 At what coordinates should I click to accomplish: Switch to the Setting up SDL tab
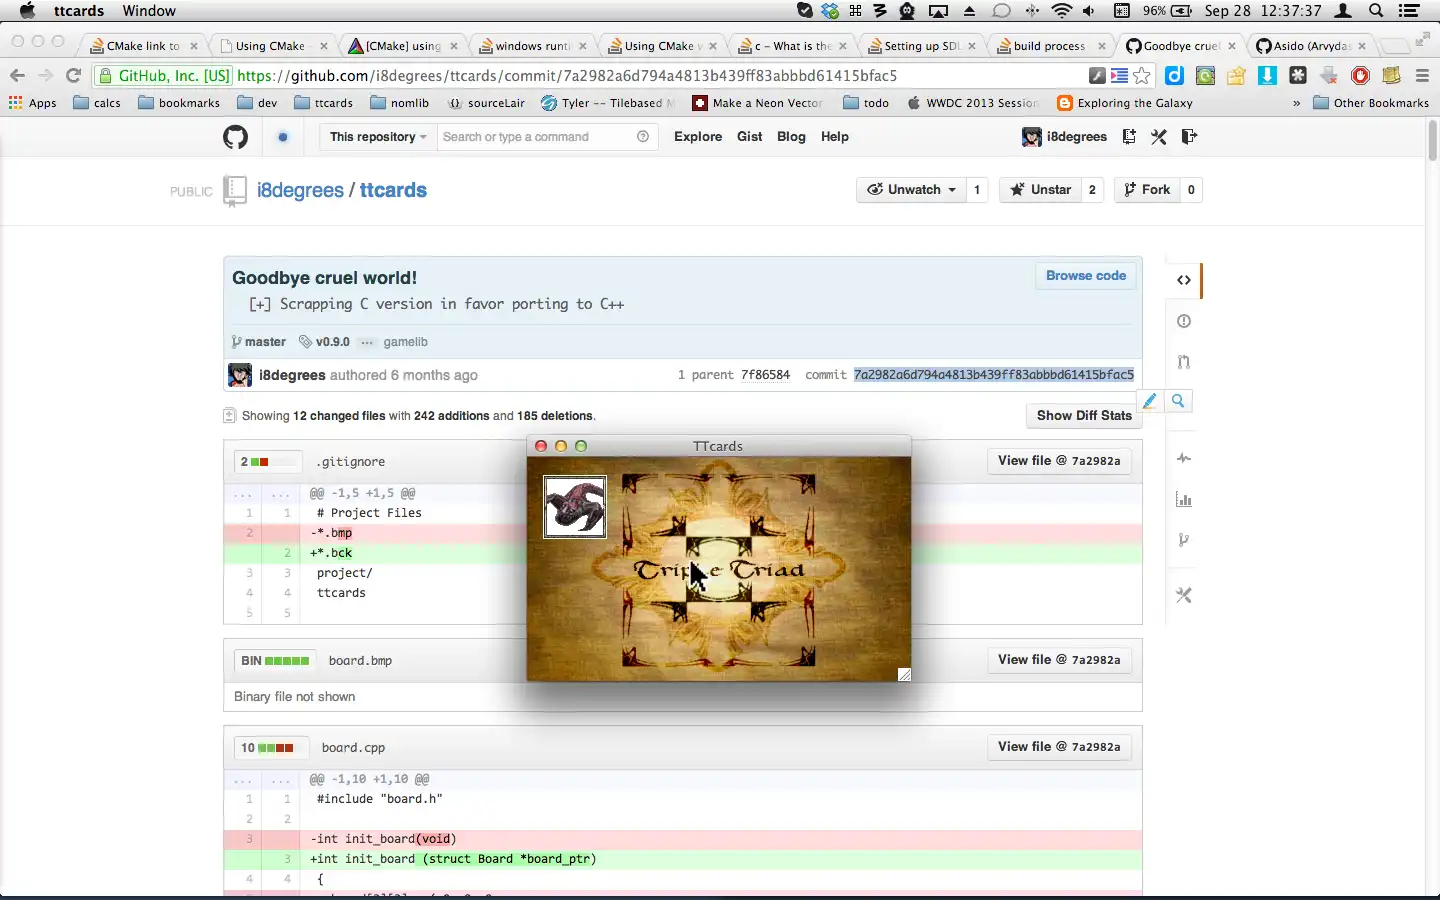click(921, 46)
